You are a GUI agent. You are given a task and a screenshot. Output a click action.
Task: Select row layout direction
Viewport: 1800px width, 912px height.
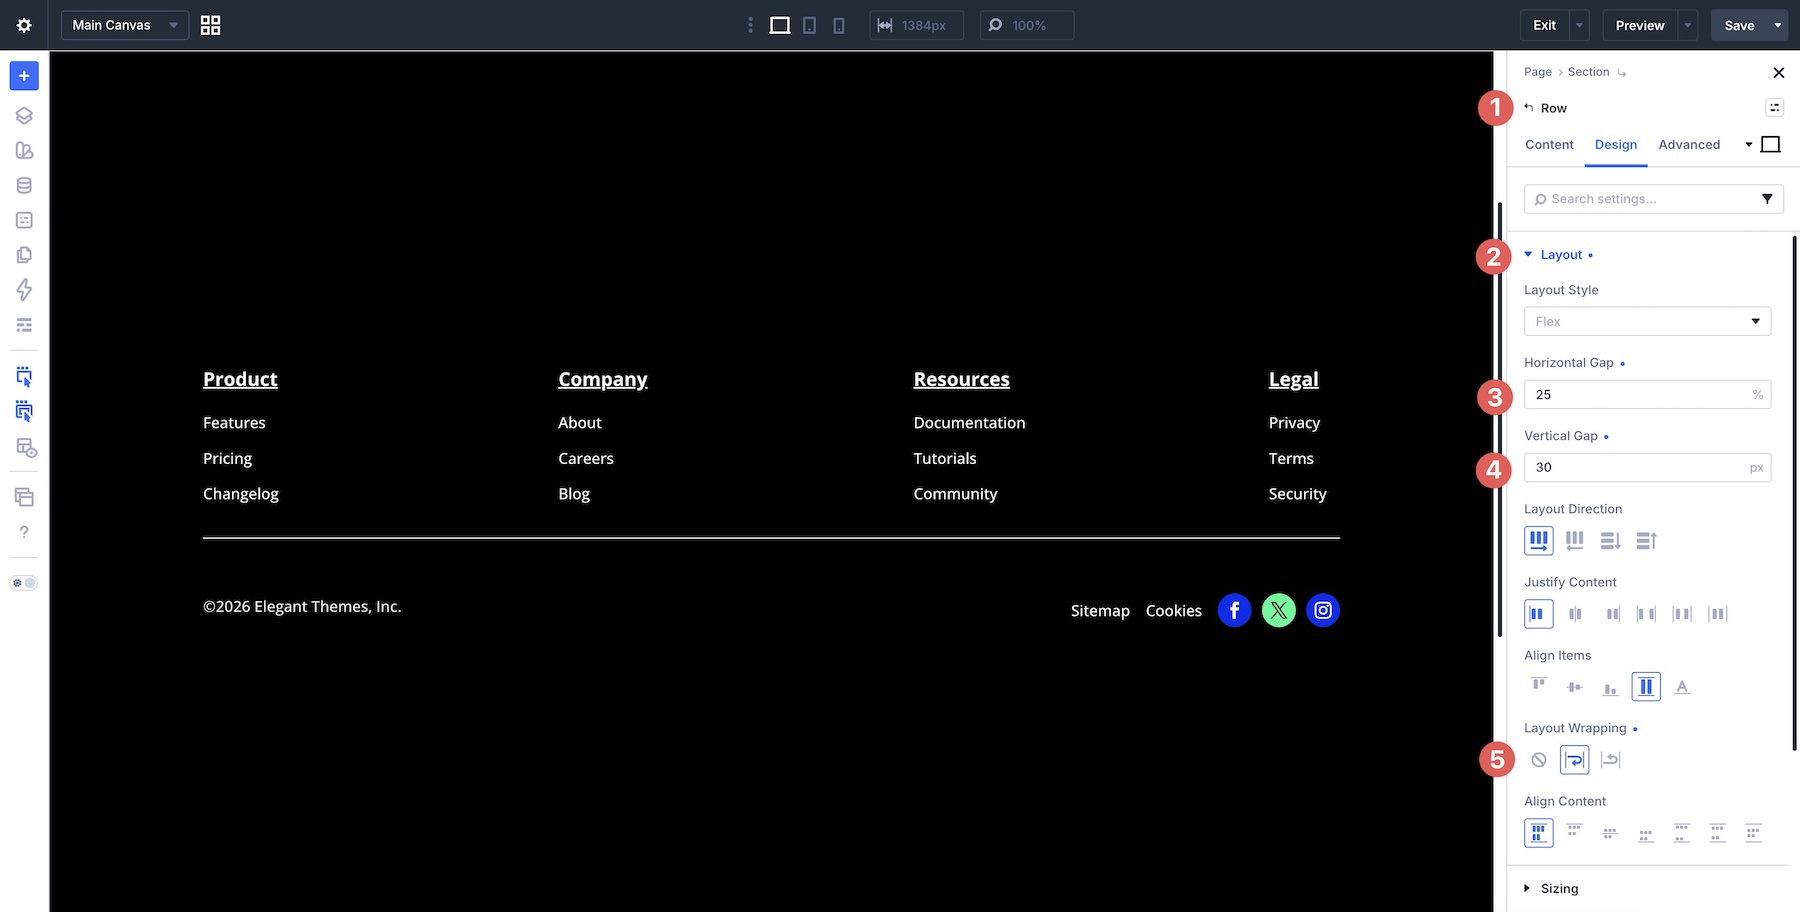tap(1538, 541)
